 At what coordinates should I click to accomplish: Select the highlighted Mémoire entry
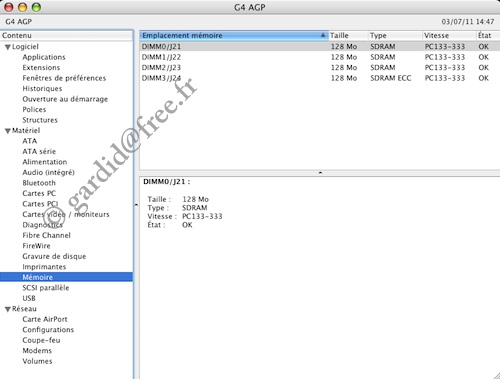point(66,277)
